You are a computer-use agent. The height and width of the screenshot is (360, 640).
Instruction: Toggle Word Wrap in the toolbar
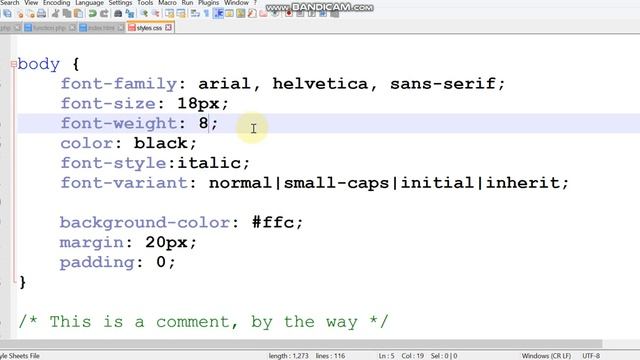[x=195, y=13]
